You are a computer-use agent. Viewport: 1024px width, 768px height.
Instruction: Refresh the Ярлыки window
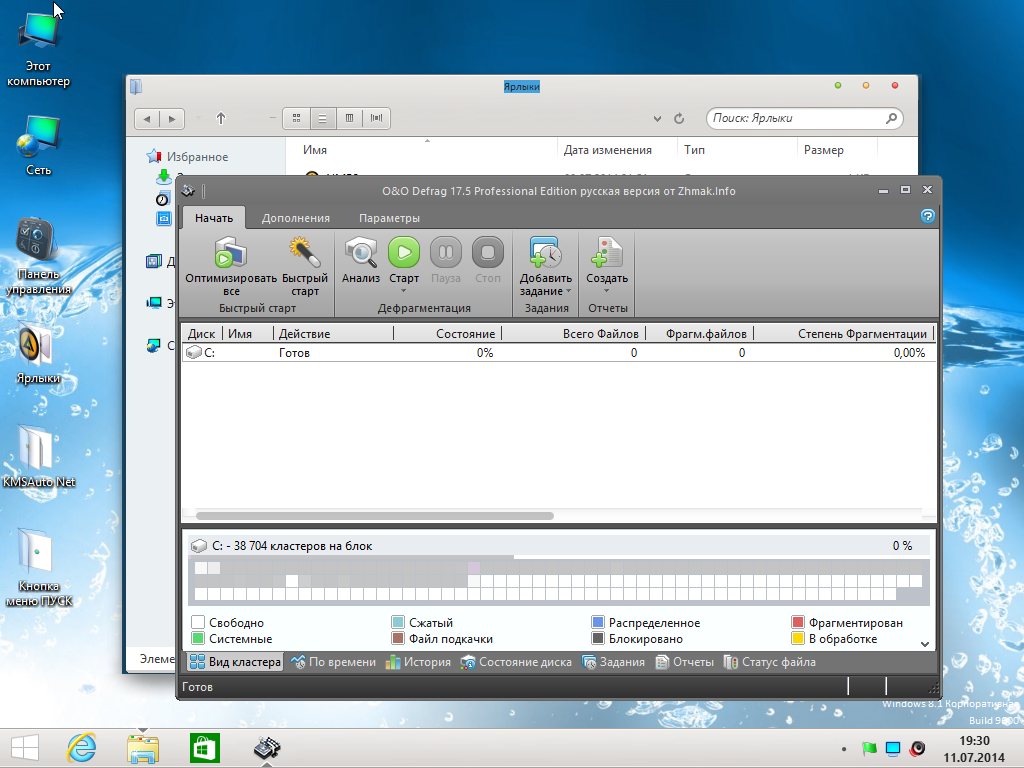click(x=679, y=118)
